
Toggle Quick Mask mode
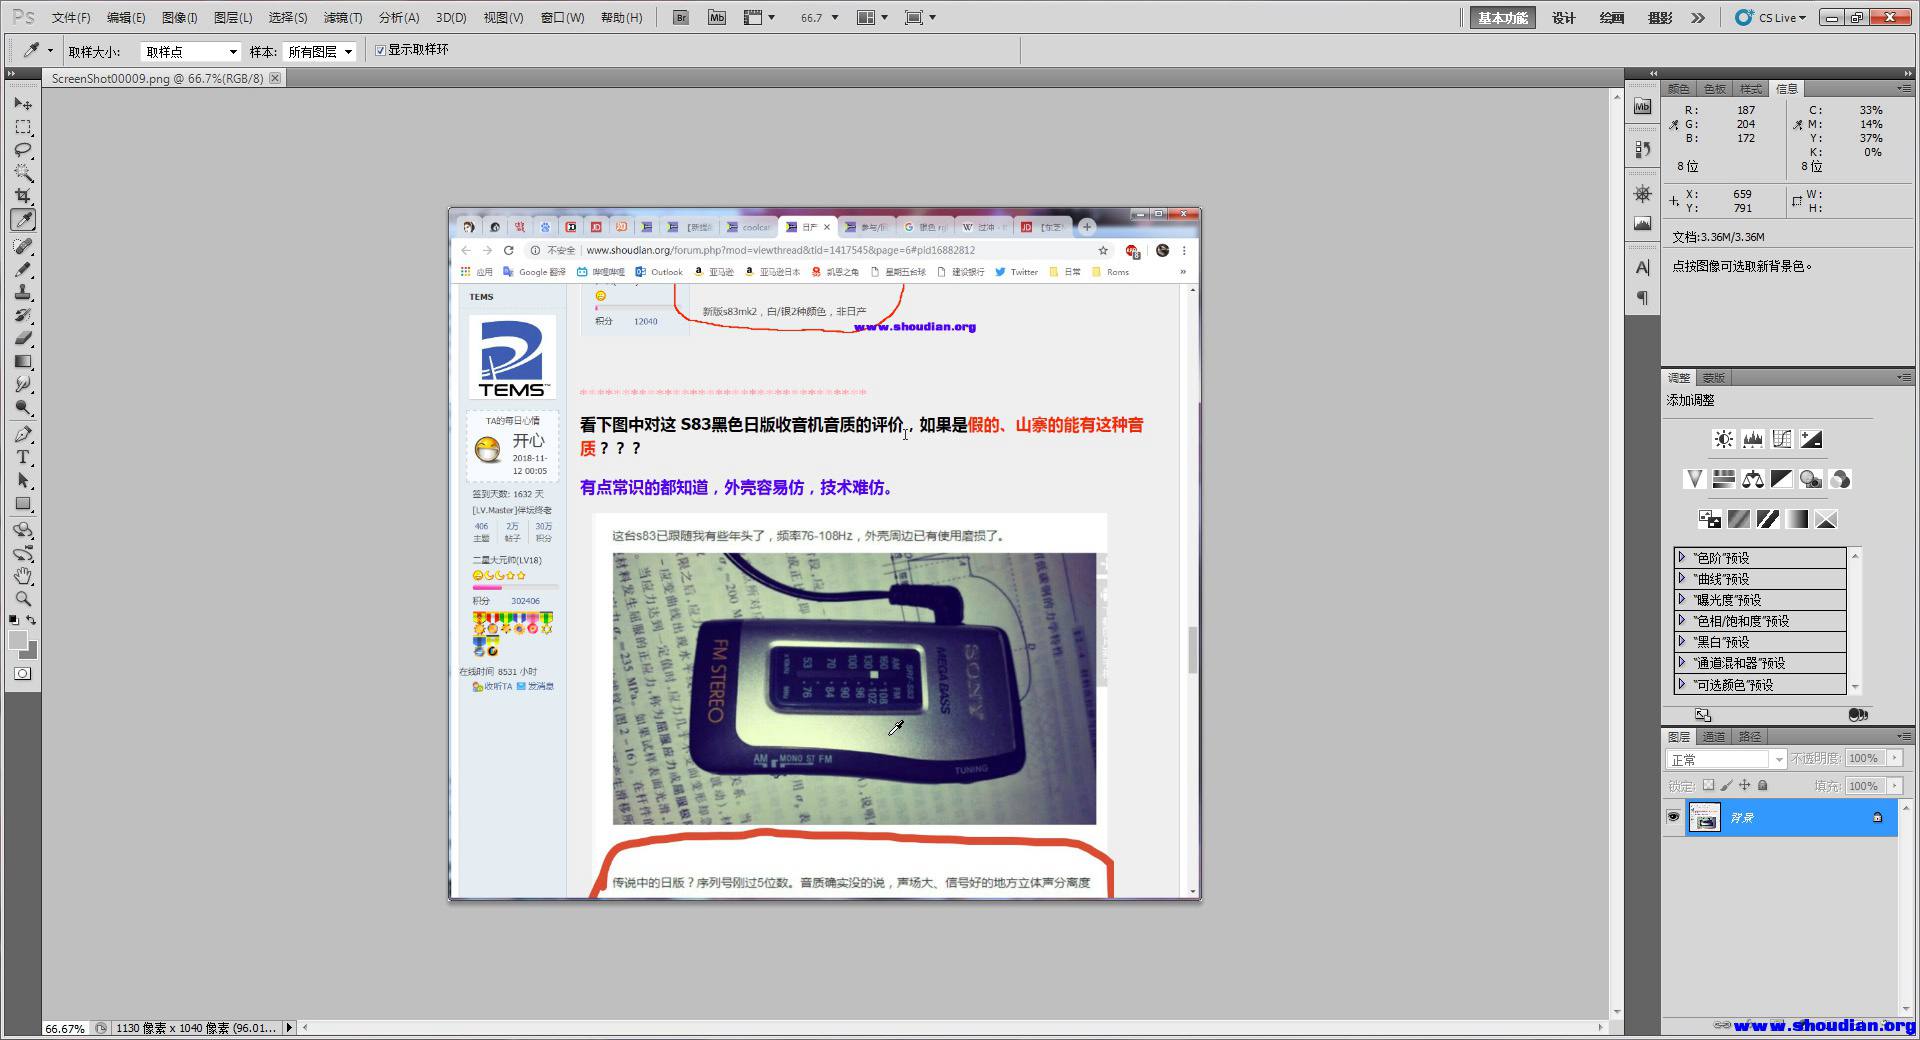pos(22,673)
